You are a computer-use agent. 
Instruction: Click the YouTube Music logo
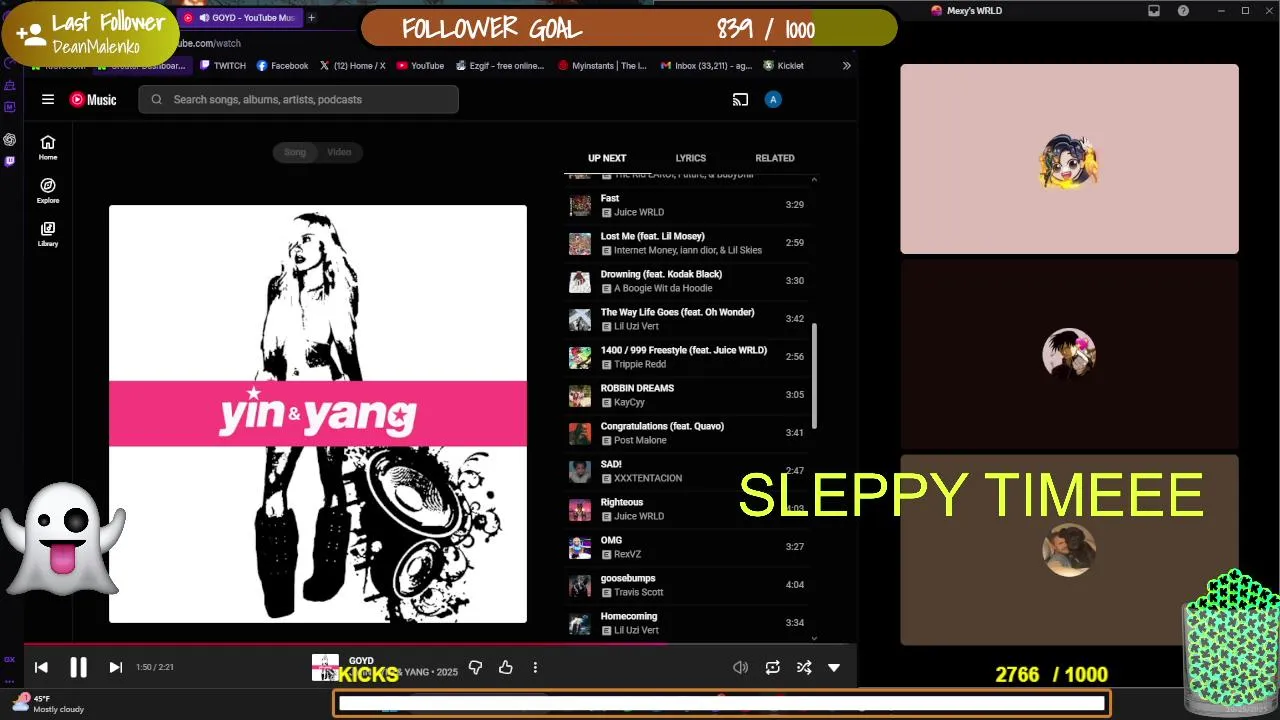93,99
